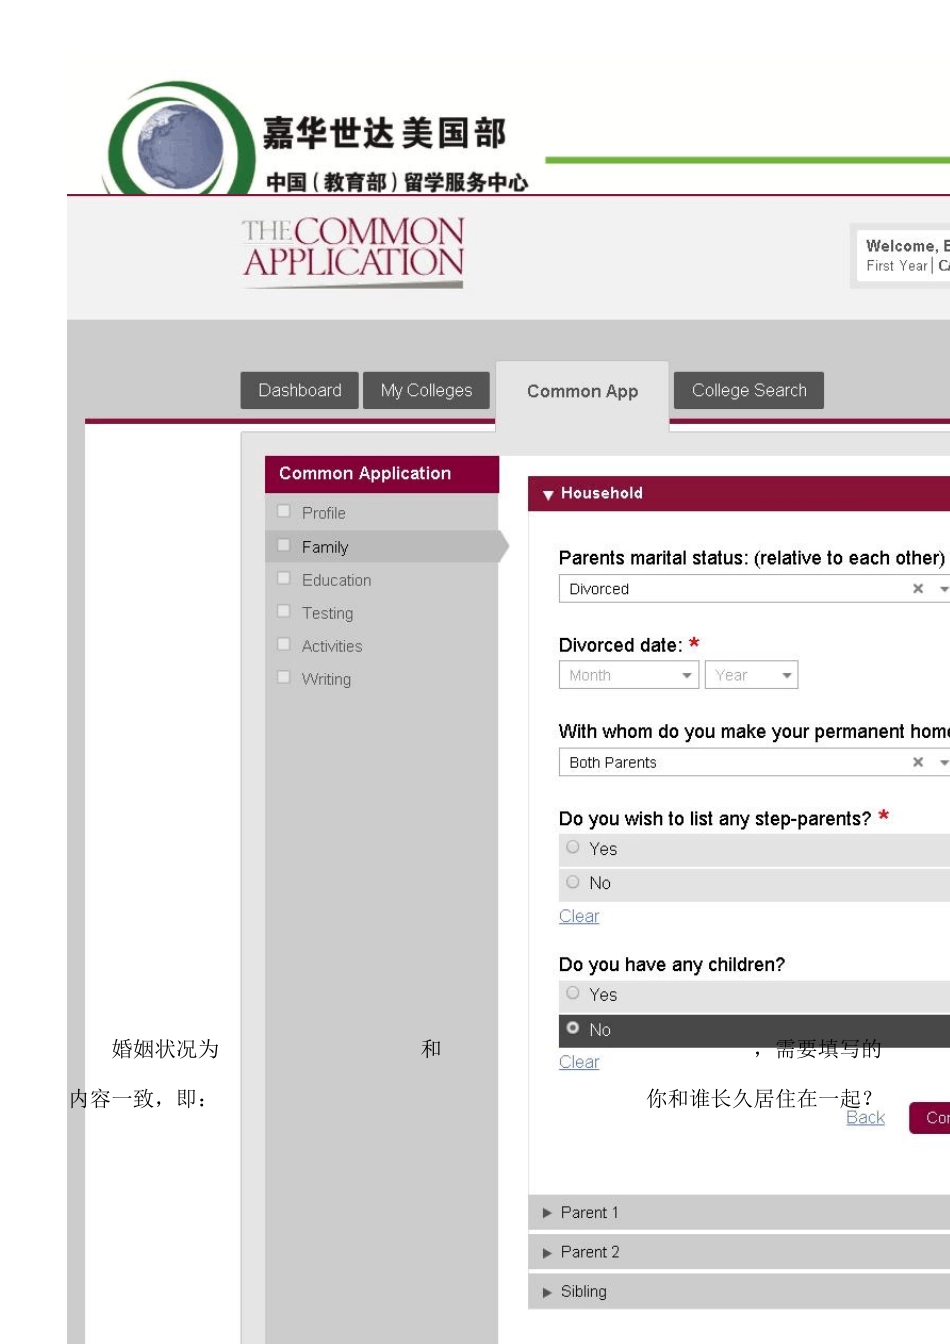The image size is (950, 1344).
Task: Clear the step-parents answer
Action: [579, 916]
